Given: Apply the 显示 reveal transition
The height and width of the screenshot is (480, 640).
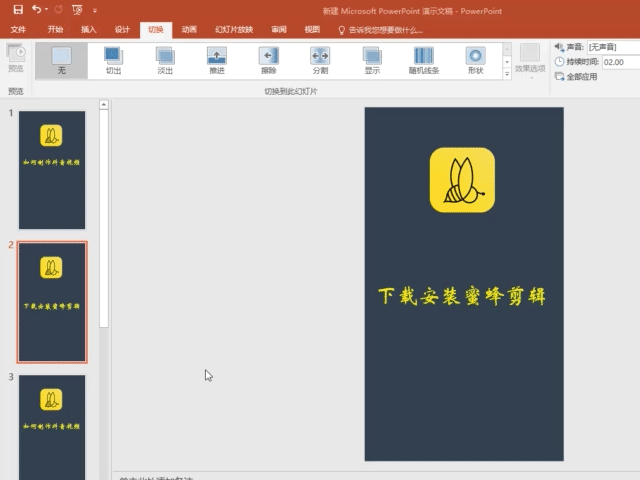Looking at the screenshot, I should click(x=372, y=61).
